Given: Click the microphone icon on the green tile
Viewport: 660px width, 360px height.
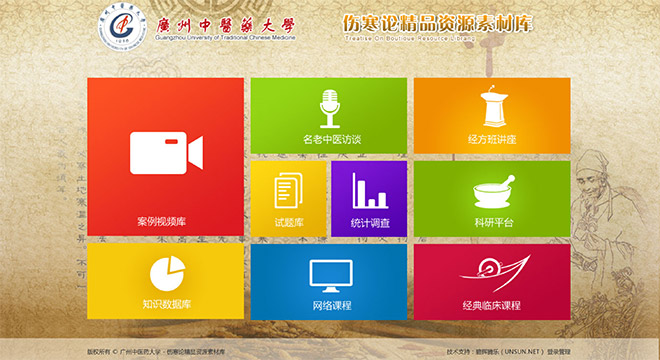Looking at the screenshot, I should coord(329,108).
